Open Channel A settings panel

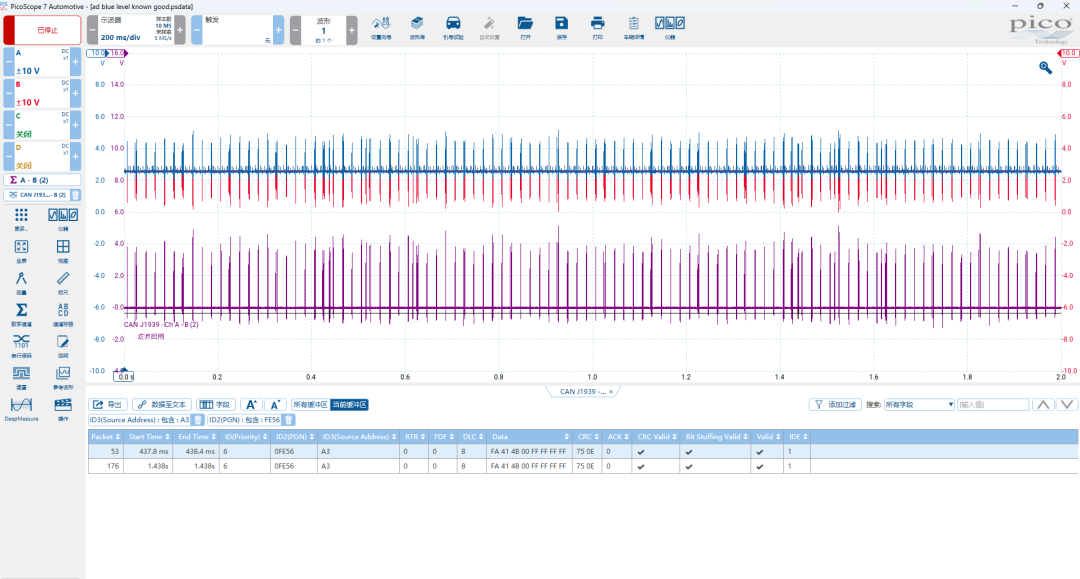41,62
